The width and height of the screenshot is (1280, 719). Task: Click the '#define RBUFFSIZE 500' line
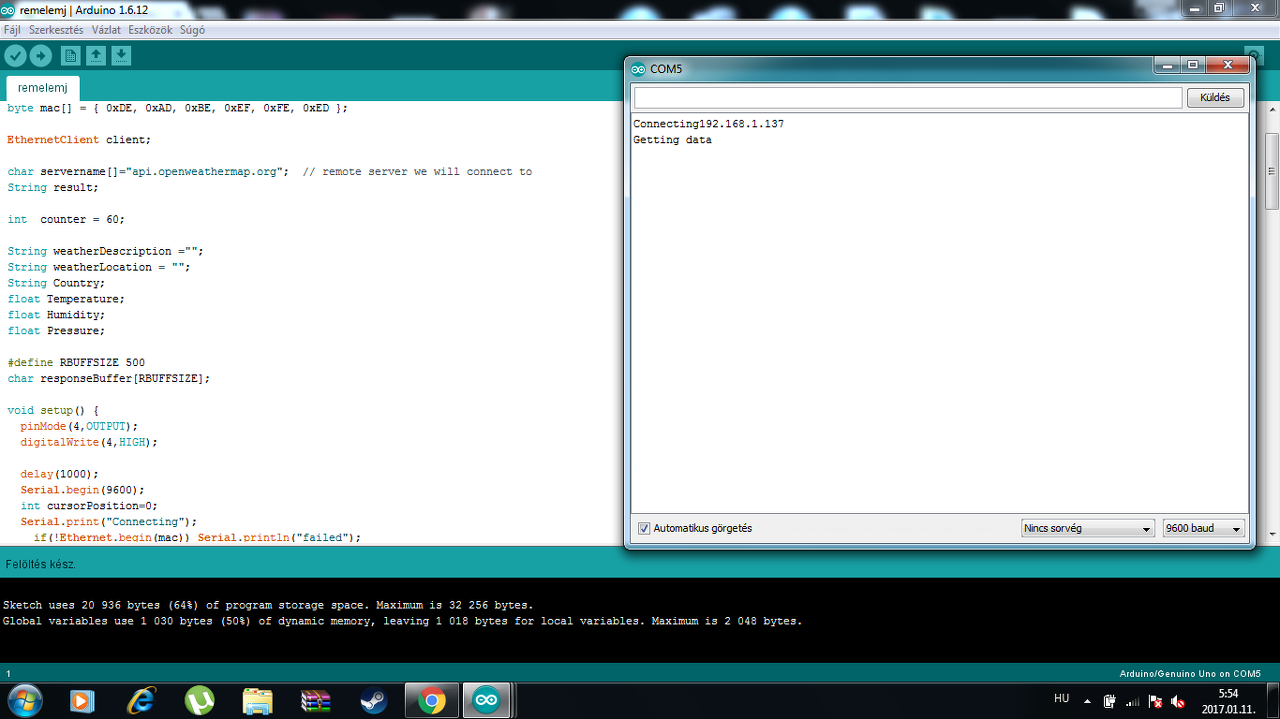(x=76, y=362)
